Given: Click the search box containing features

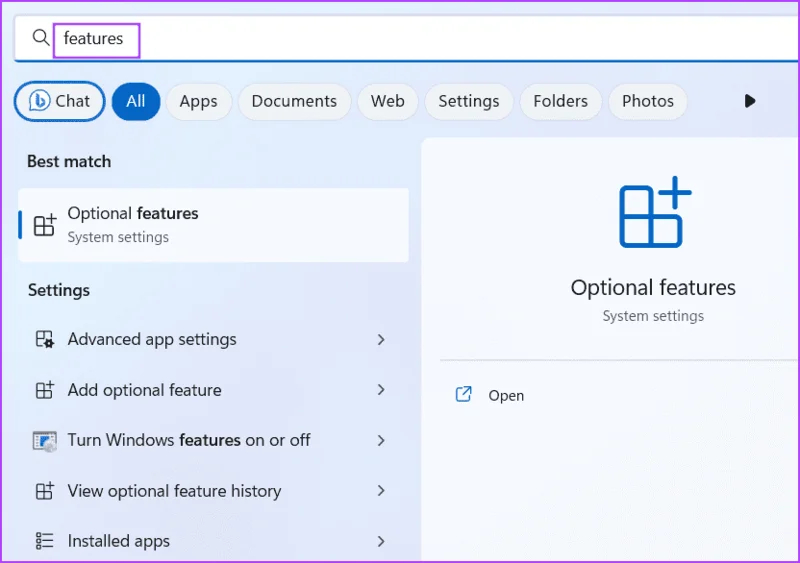Looking at the screenshot, I should tap(406, 39).
